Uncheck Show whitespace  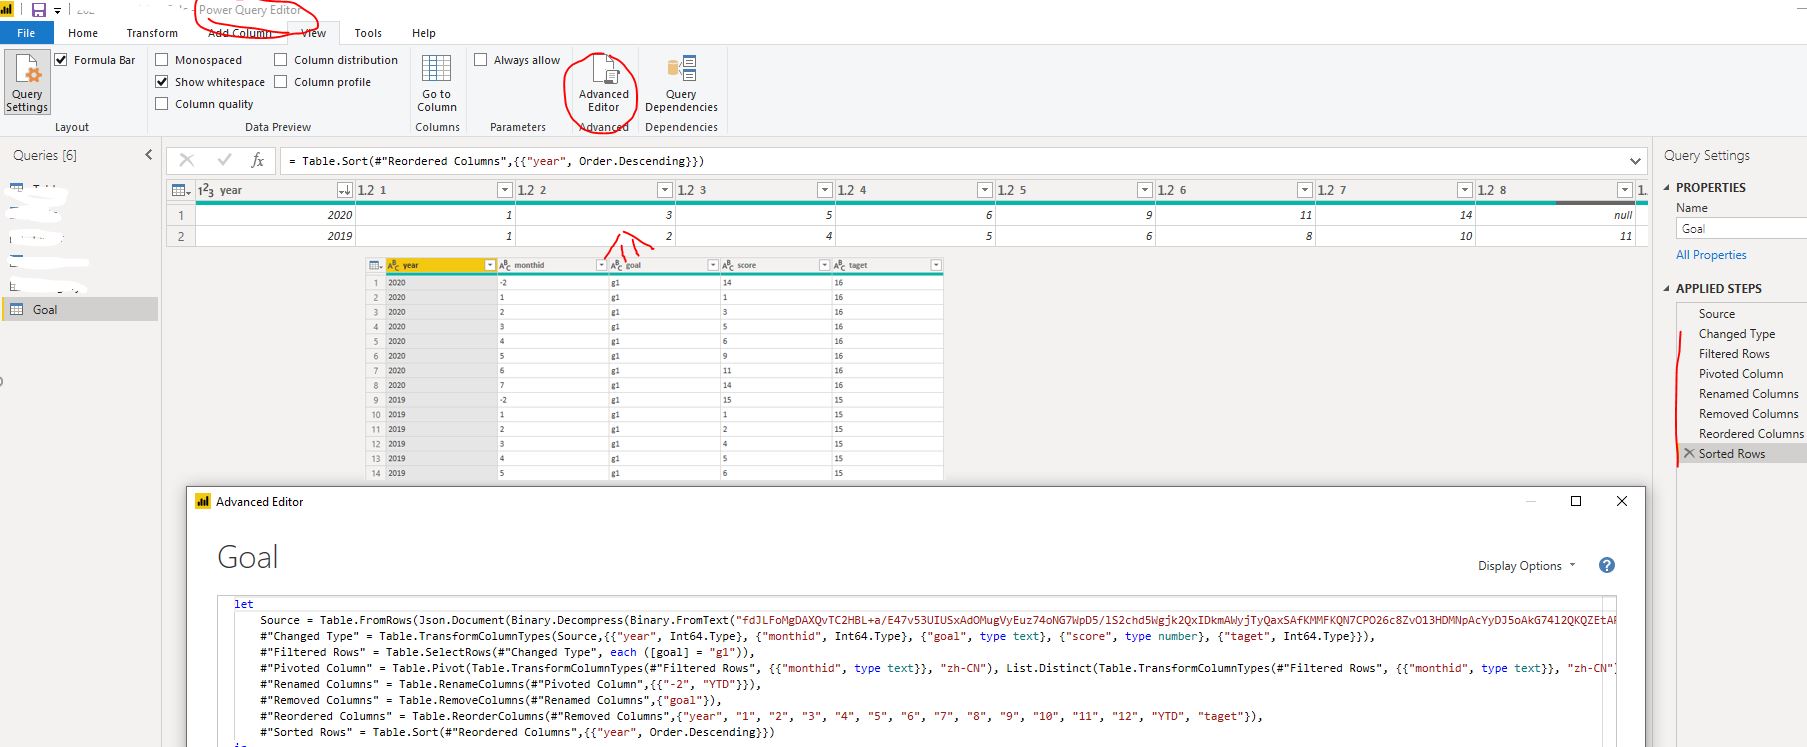pos(162,82)
